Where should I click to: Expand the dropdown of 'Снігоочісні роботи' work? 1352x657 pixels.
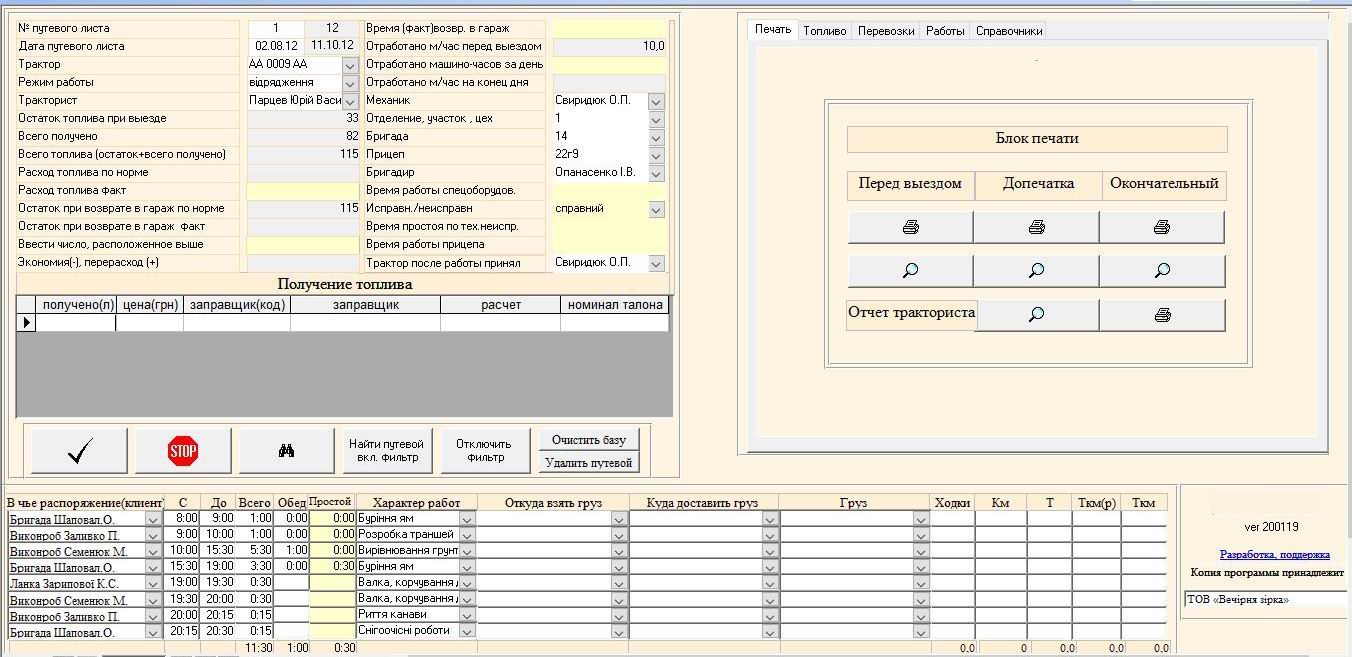(x=466, y=631)
